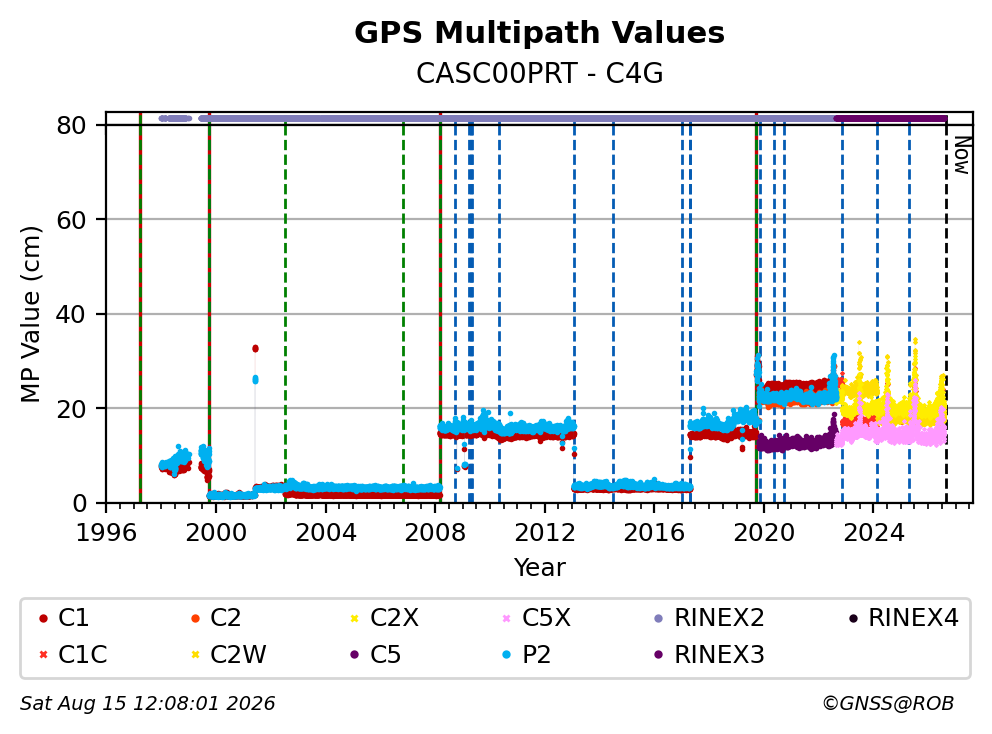Click the 60 y-axis tick label
The width and height of the screenshot is (992, 734).
(x=71, y=220)
